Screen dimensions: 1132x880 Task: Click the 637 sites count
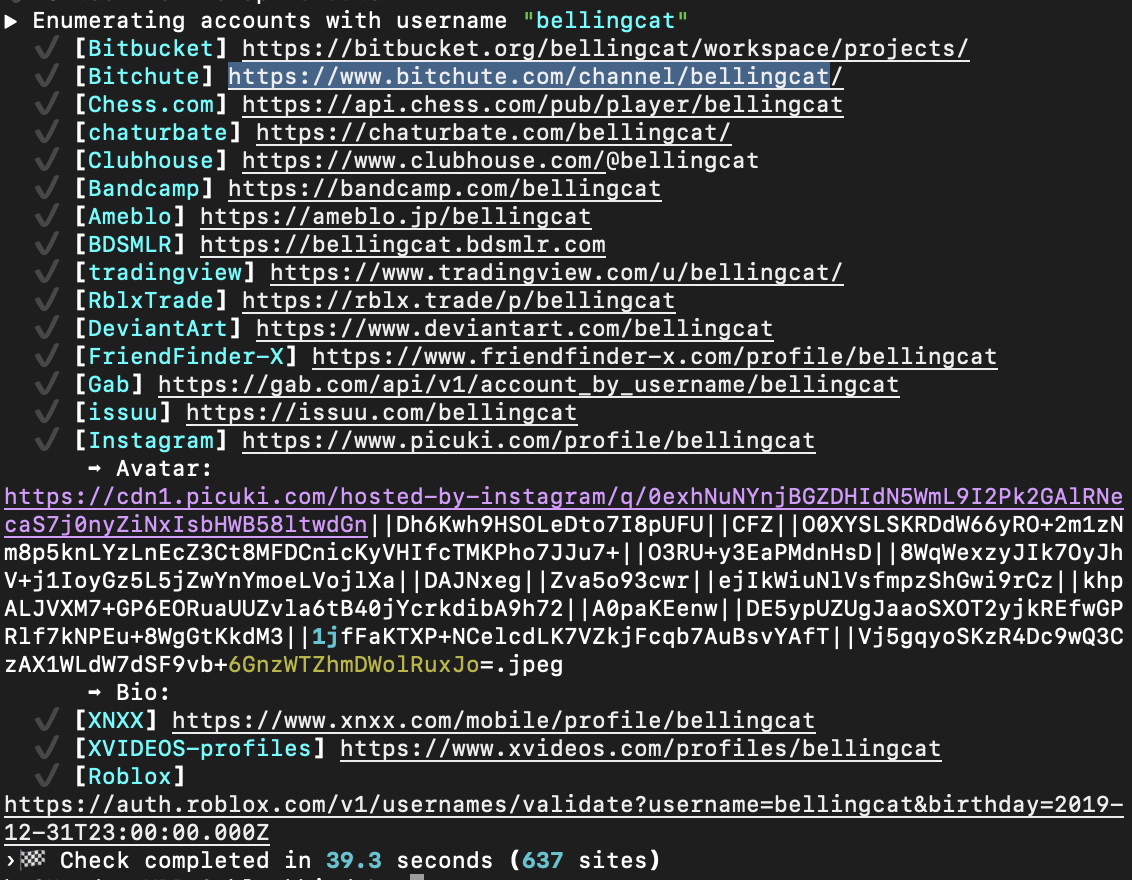542,861
